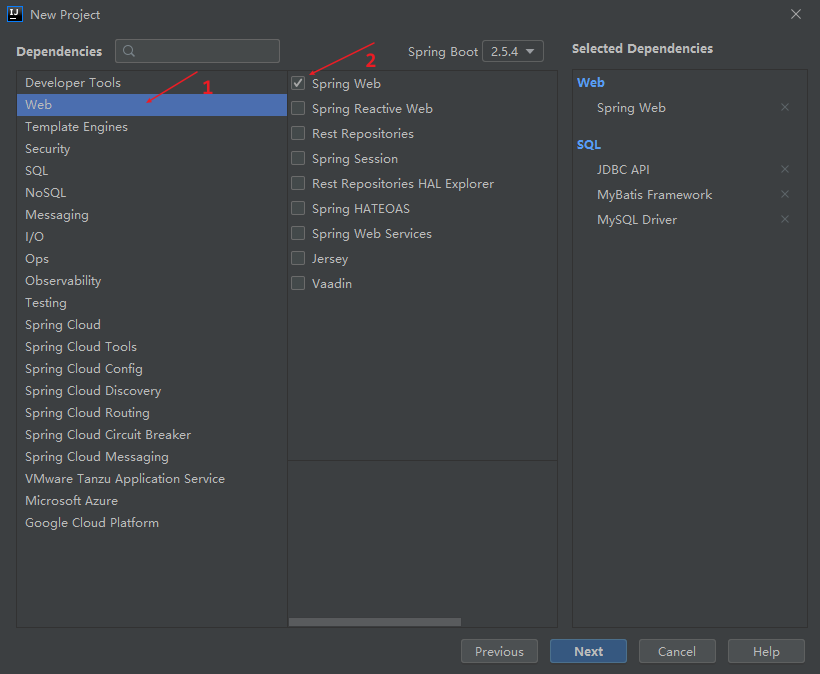Select the Web category

pos(152,105)
